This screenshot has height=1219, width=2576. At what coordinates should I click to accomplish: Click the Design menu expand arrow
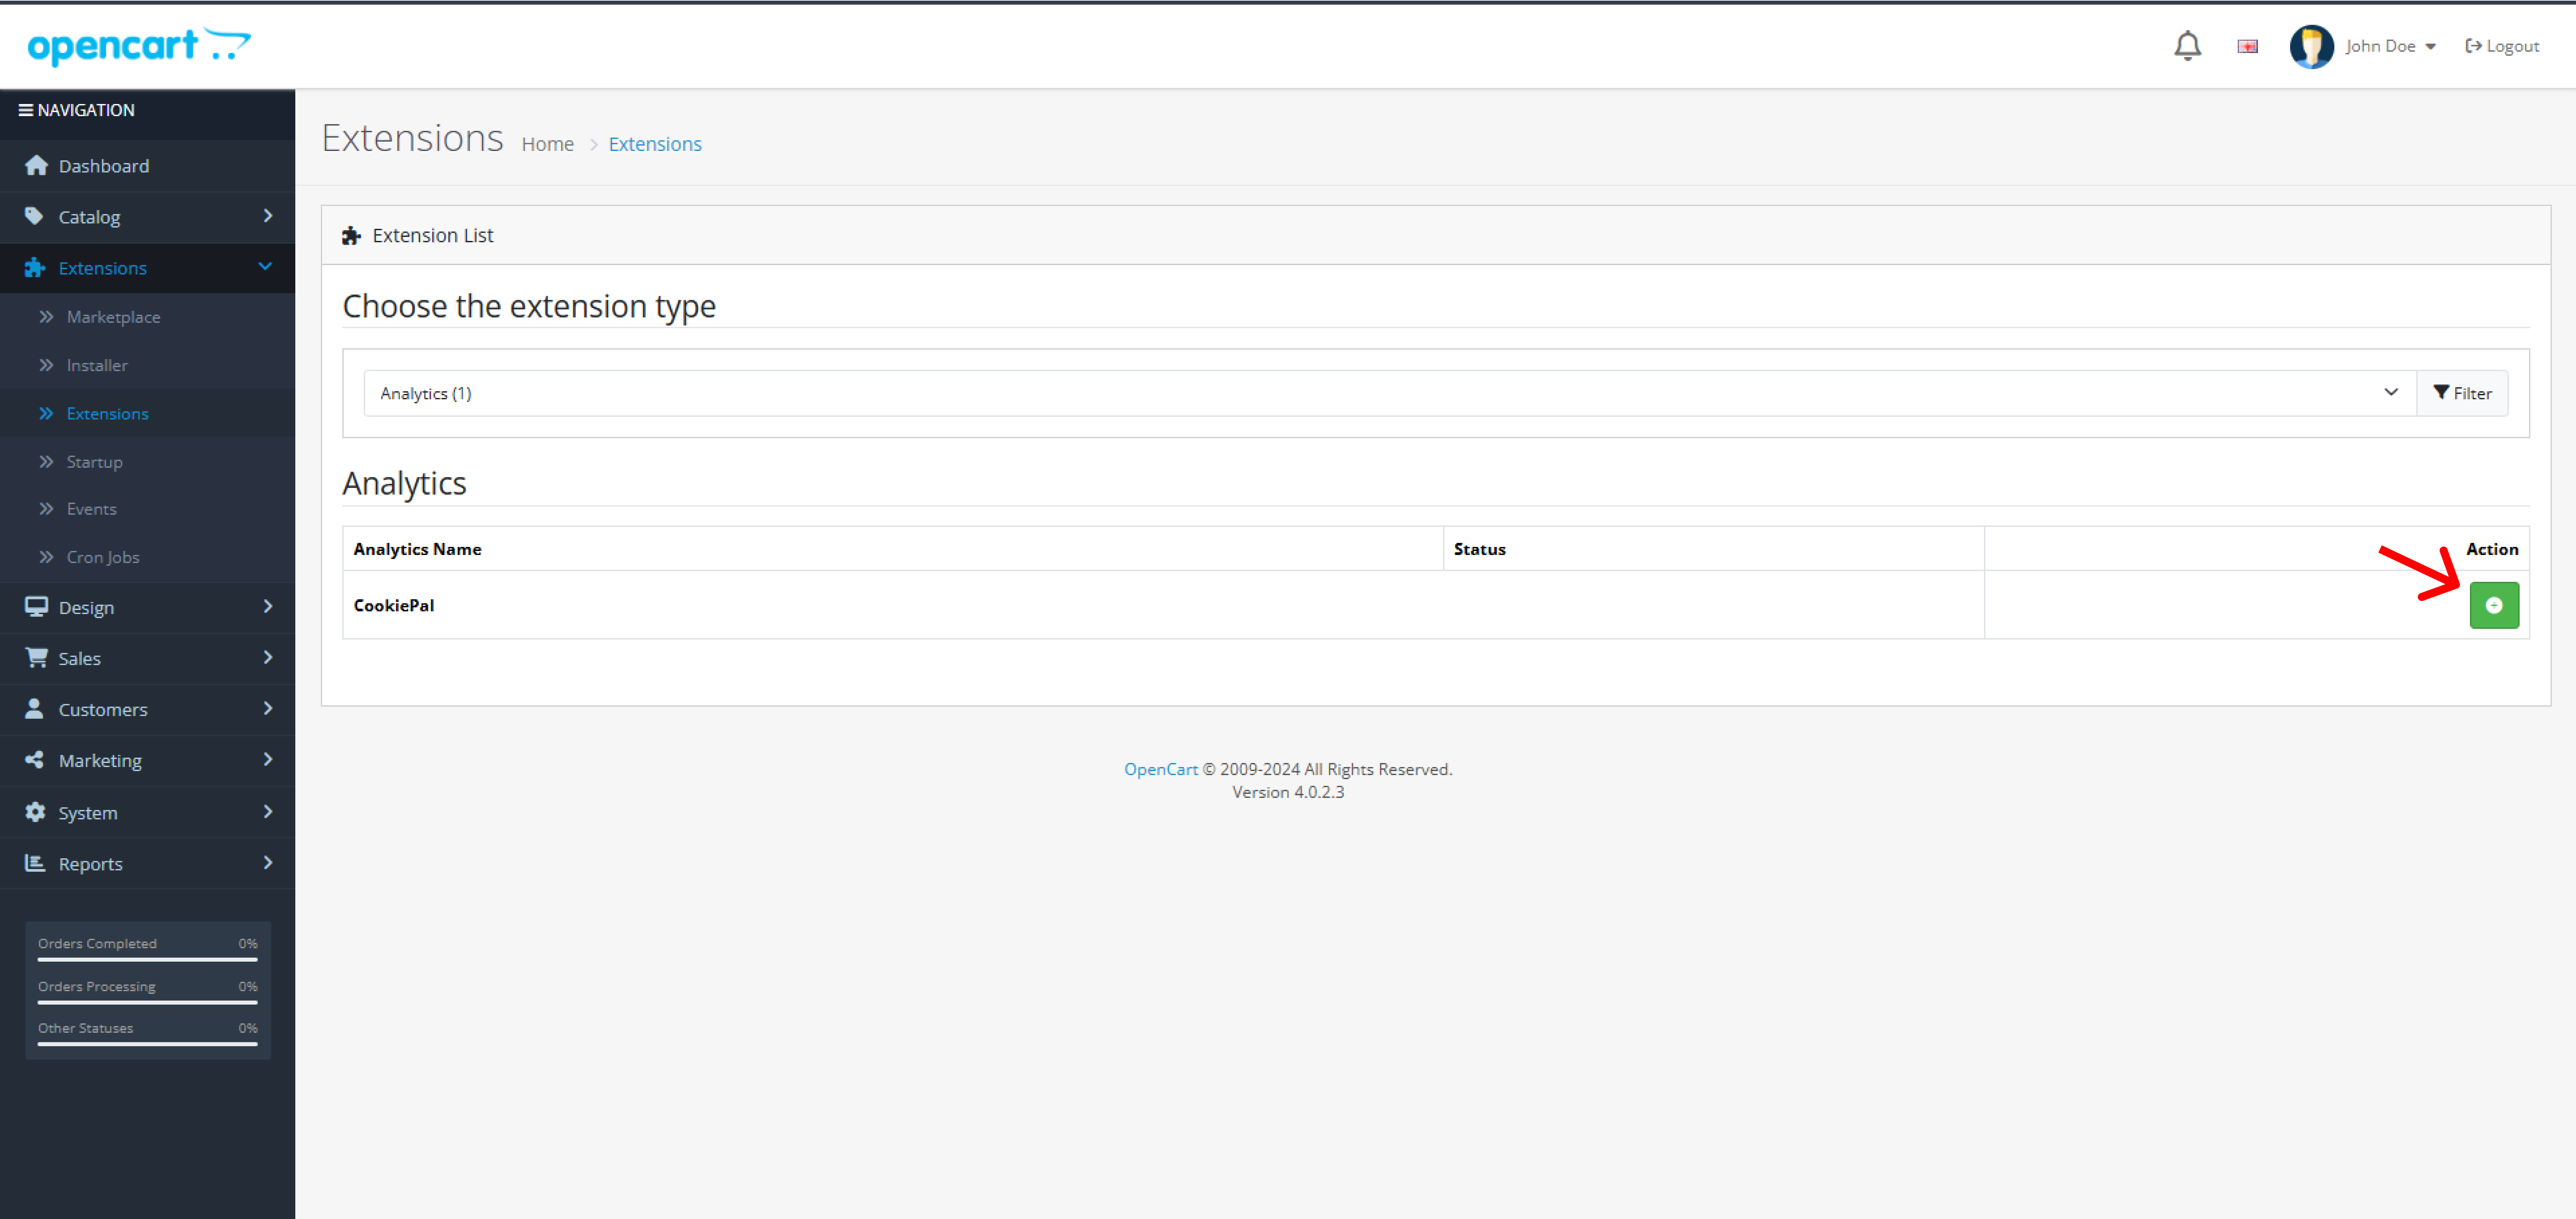(x=268, y=606)
